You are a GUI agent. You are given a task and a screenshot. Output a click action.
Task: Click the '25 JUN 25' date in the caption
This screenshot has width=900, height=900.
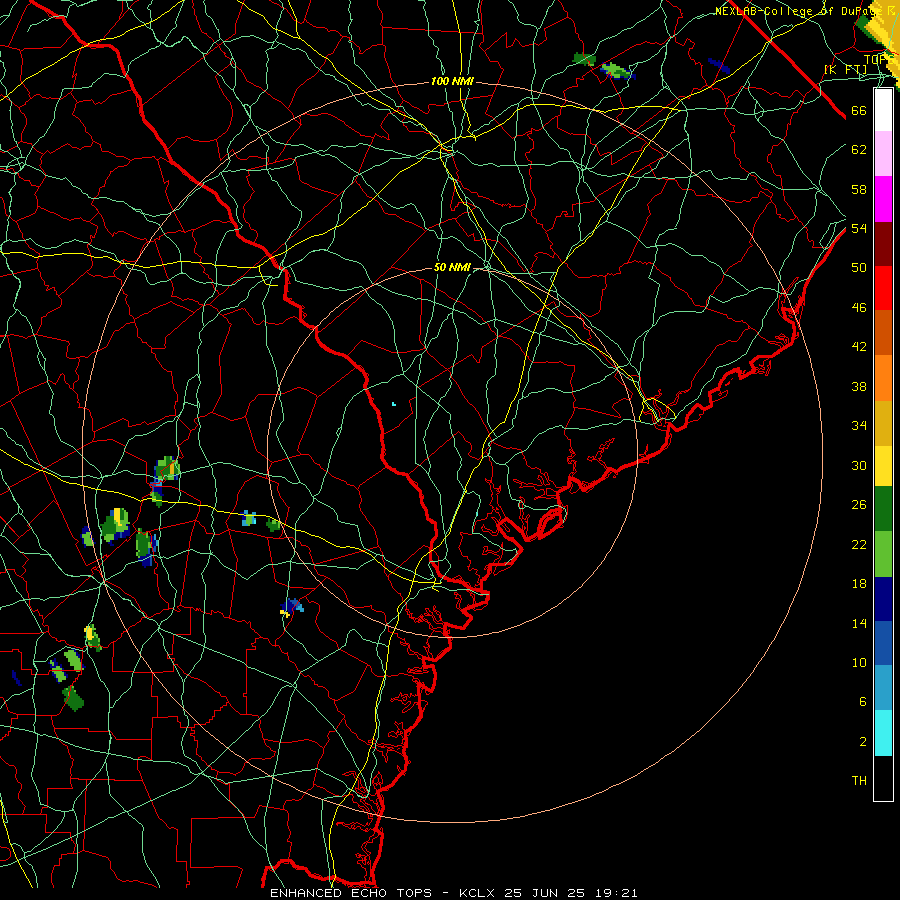point(544,893)
